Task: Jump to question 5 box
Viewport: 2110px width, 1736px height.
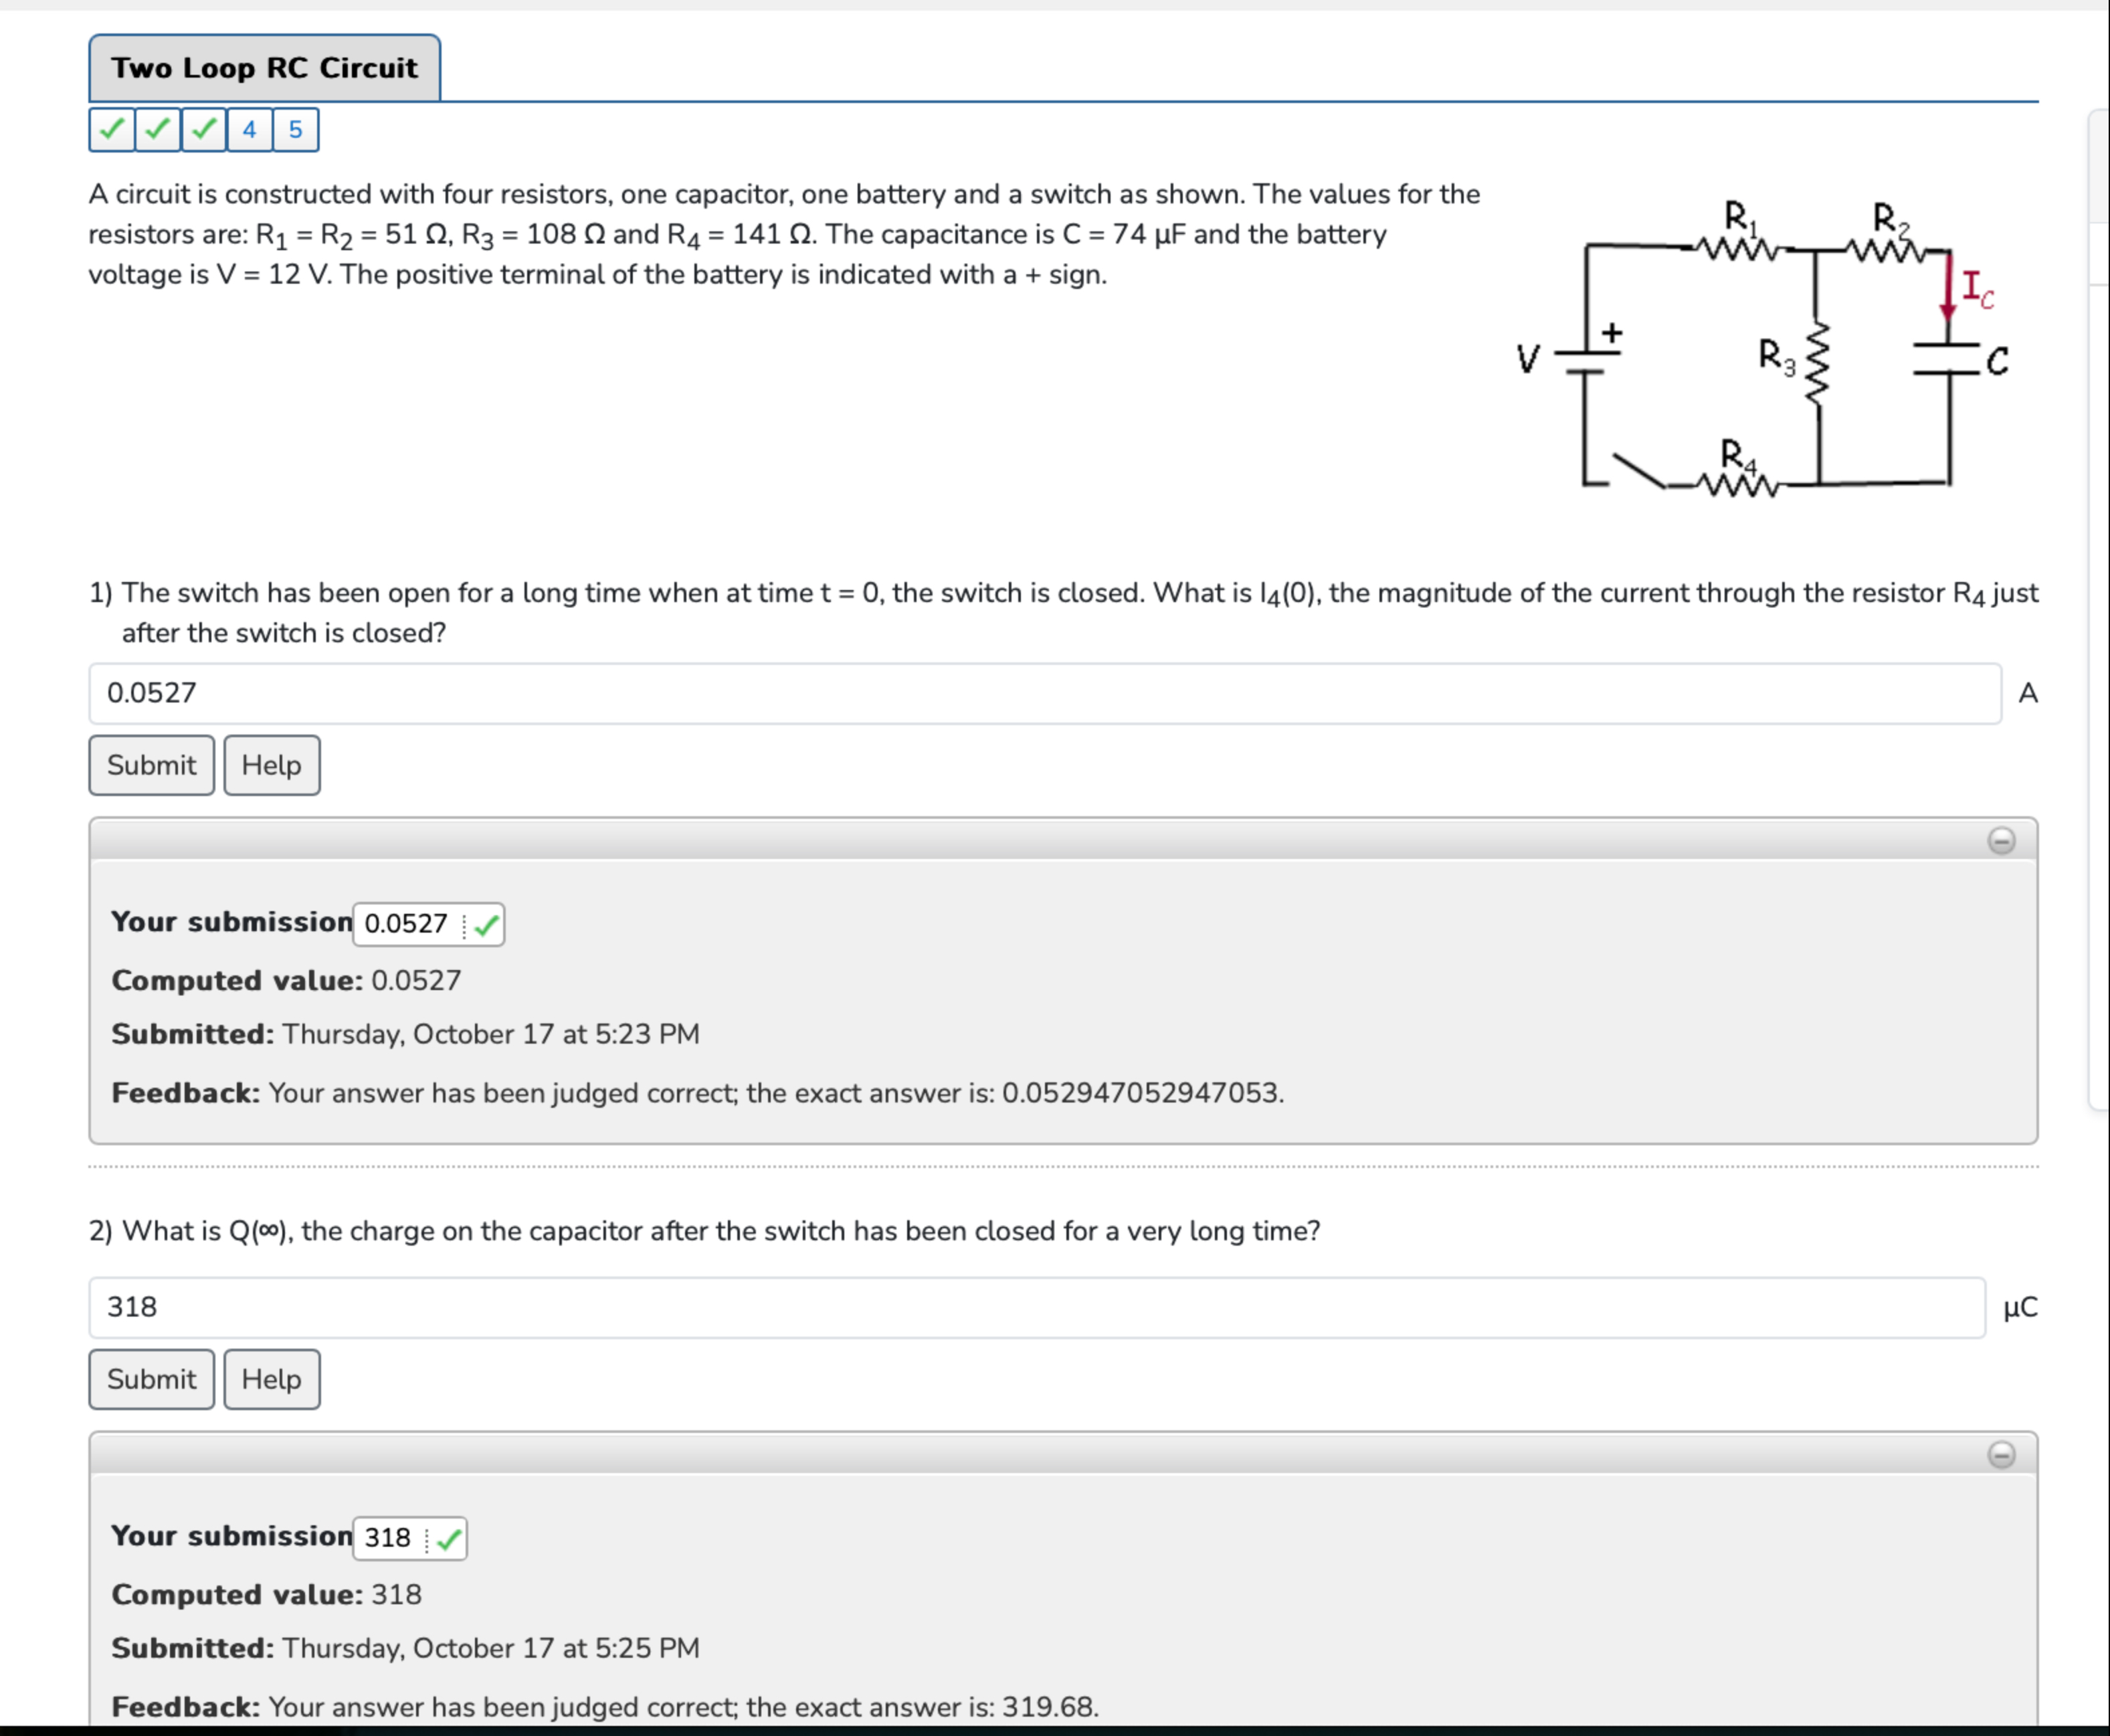Action: (x=296, y=130)
